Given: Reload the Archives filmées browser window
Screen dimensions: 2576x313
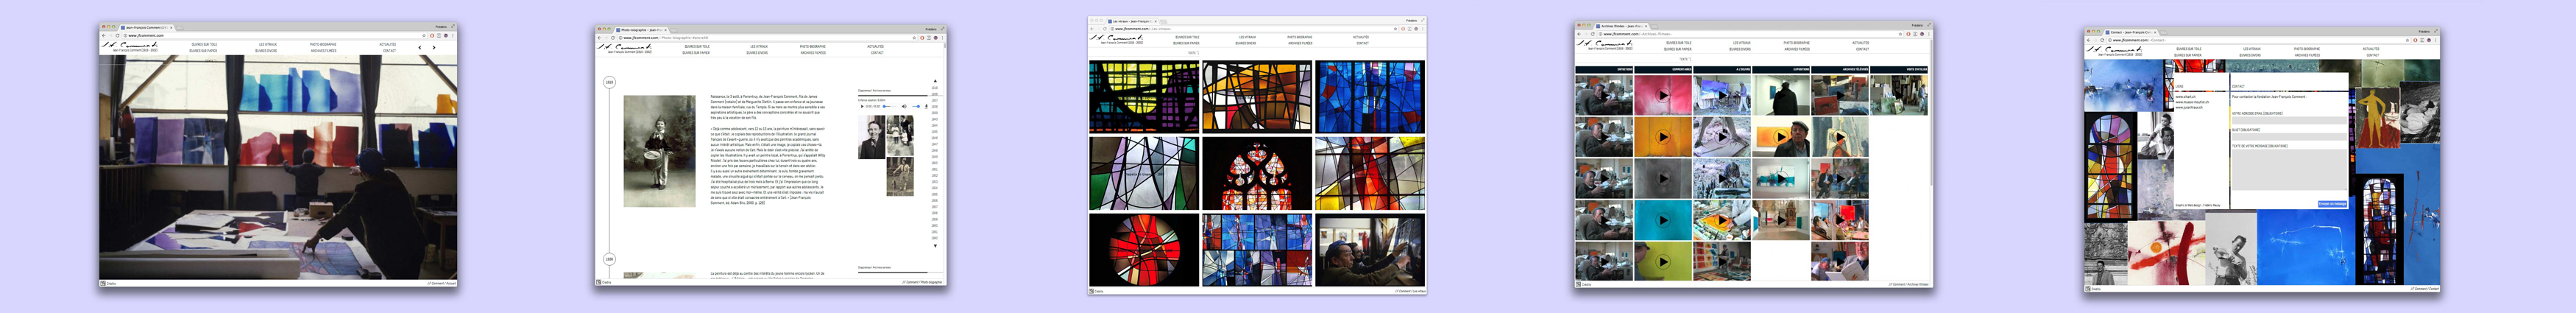Looking at the screenshot, I should pyautogui.click(x=1593, y=34).
